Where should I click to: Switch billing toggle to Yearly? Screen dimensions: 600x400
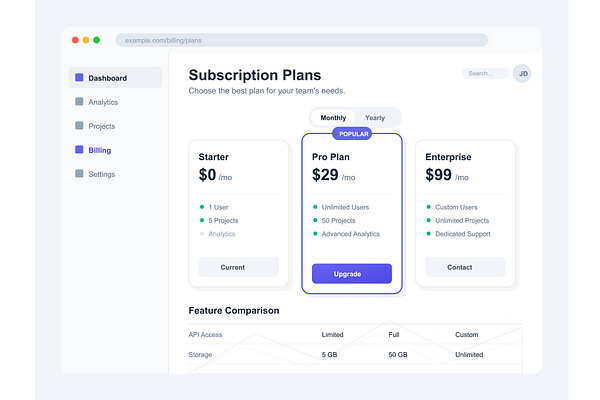coord(375,118)
